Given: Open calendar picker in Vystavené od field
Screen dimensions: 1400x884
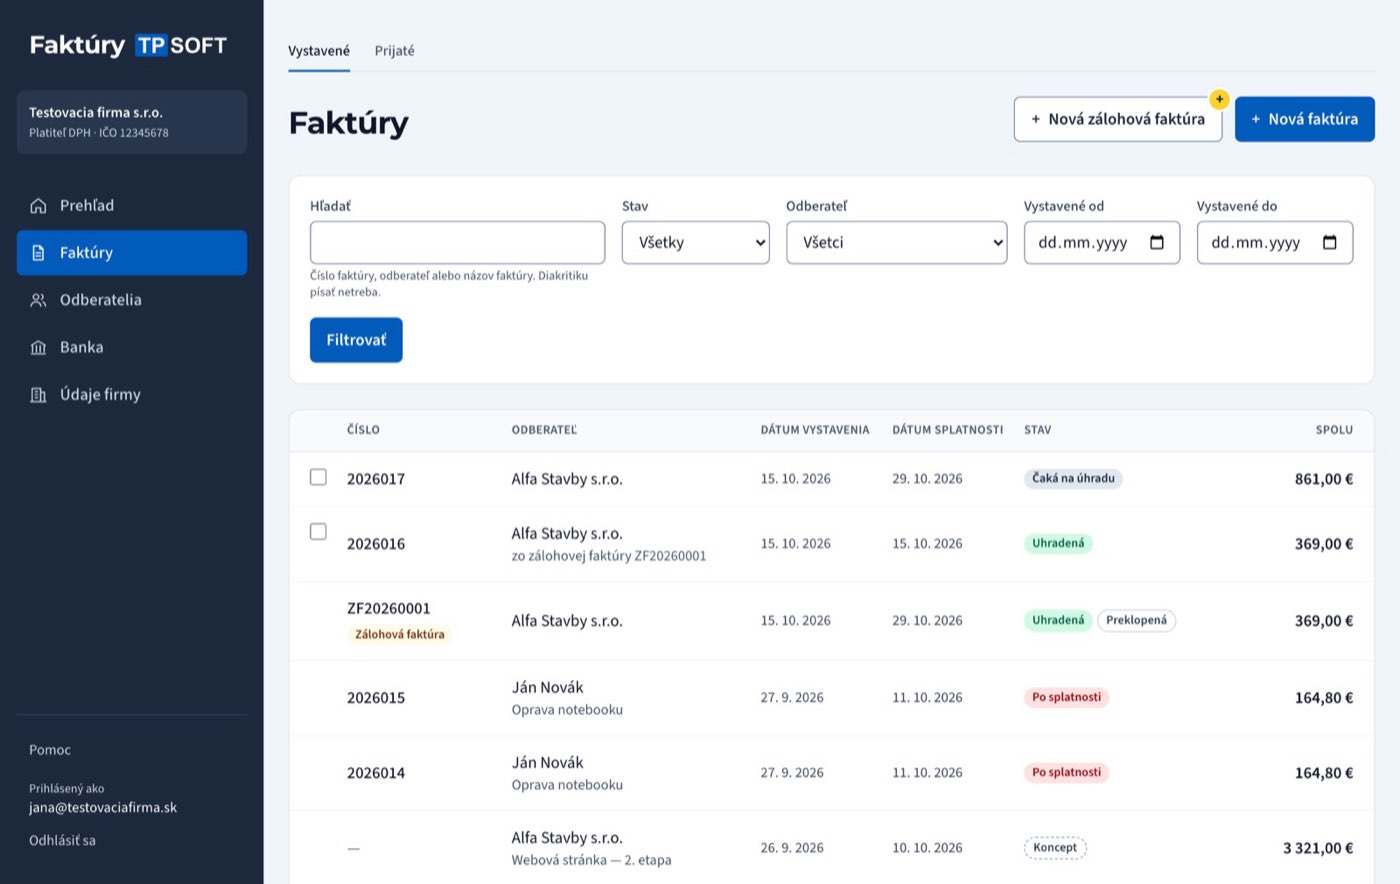Looking at the screenshot, I should pyautogui.click(x=1157, y=243).
